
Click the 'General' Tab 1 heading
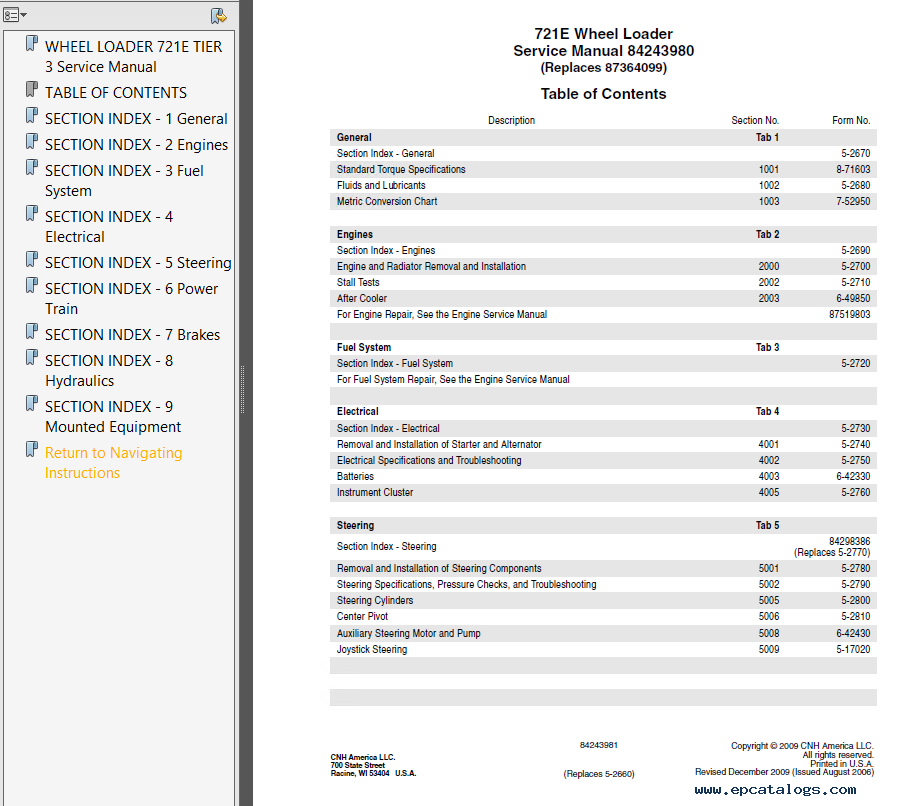(x=354, y=137)
